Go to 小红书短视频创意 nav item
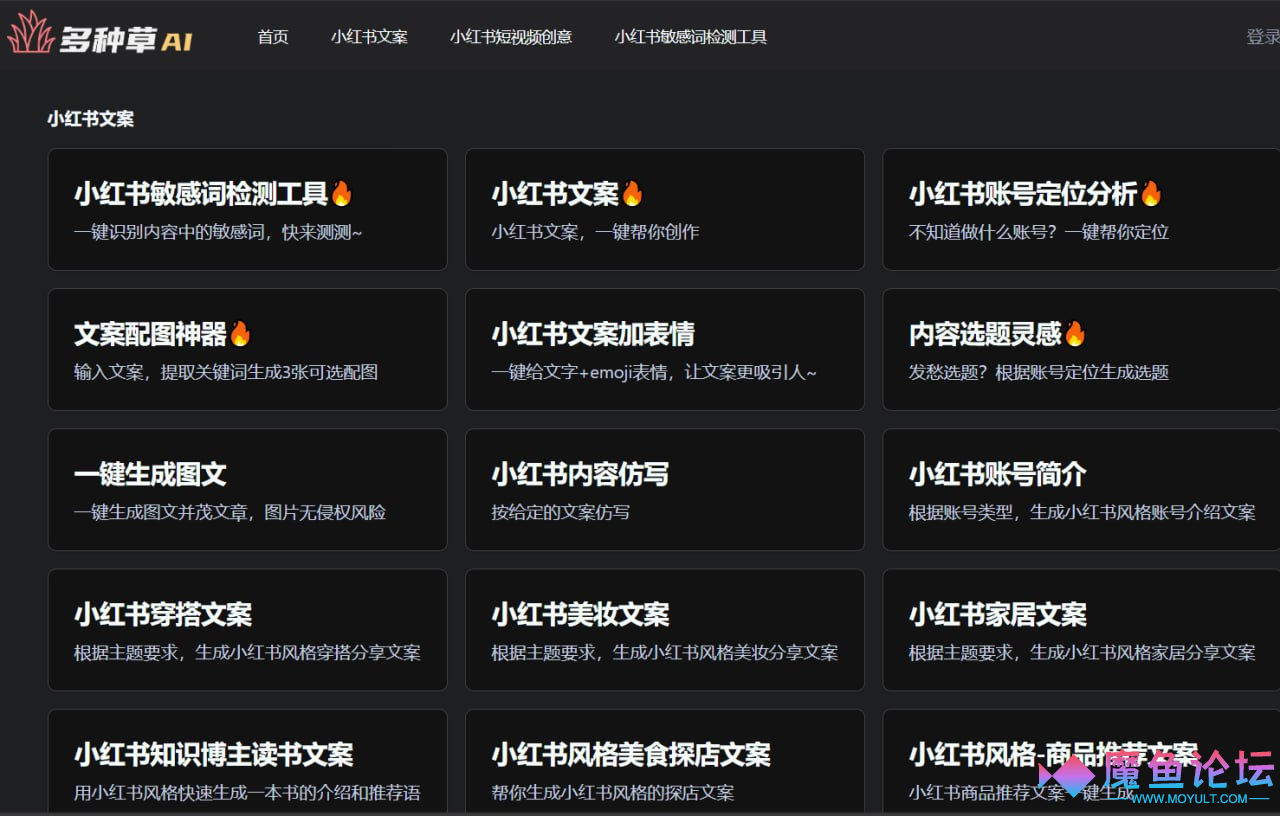Screen dimensions: 1280x816 [x=511, y=37]
